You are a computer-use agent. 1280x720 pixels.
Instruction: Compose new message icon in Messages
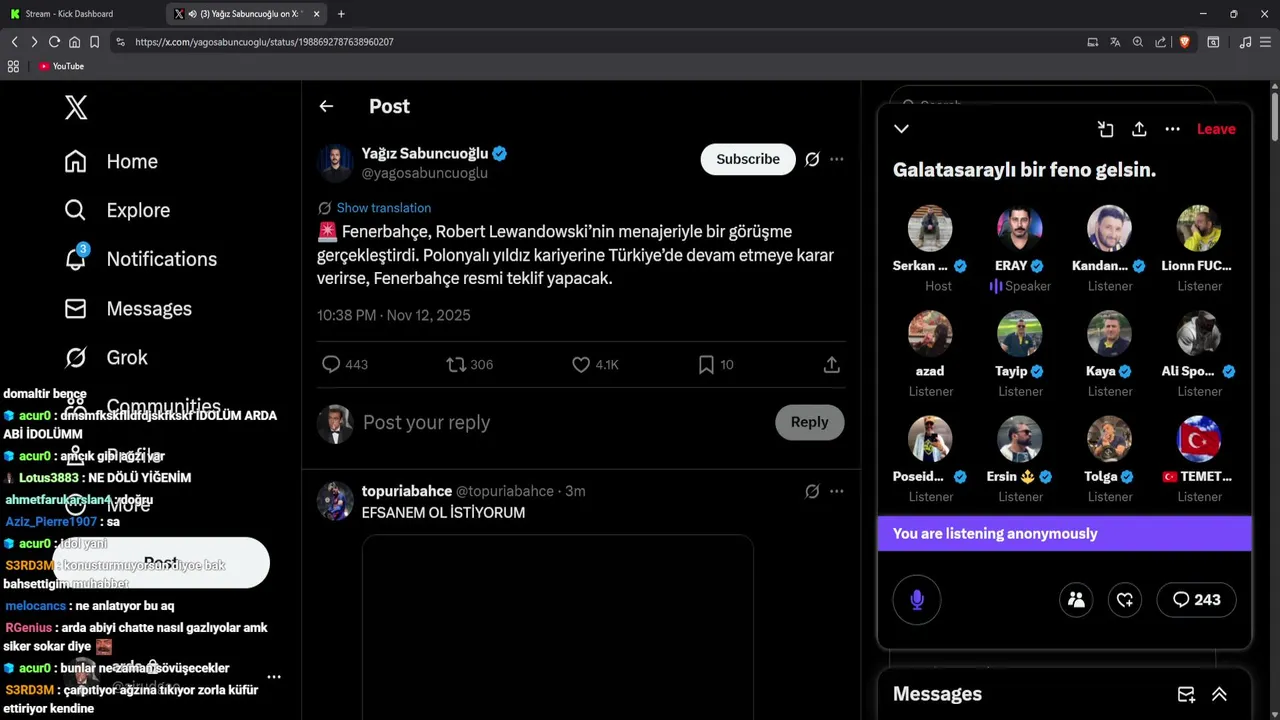[1186, 694]
